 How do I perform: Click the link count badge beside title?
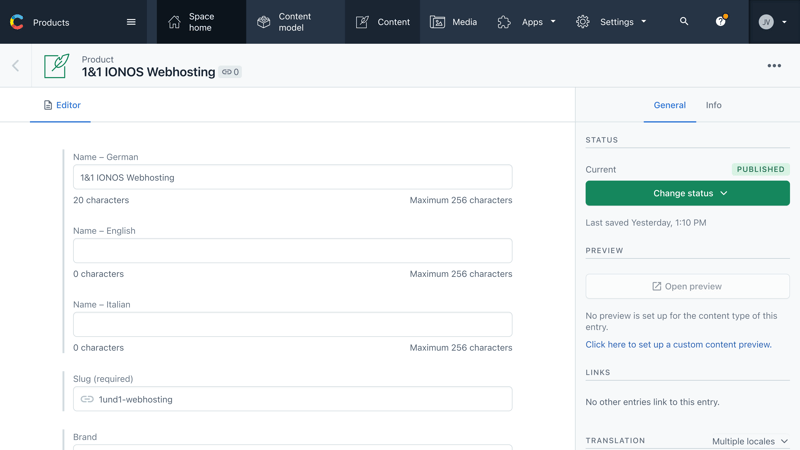[230, 72]
